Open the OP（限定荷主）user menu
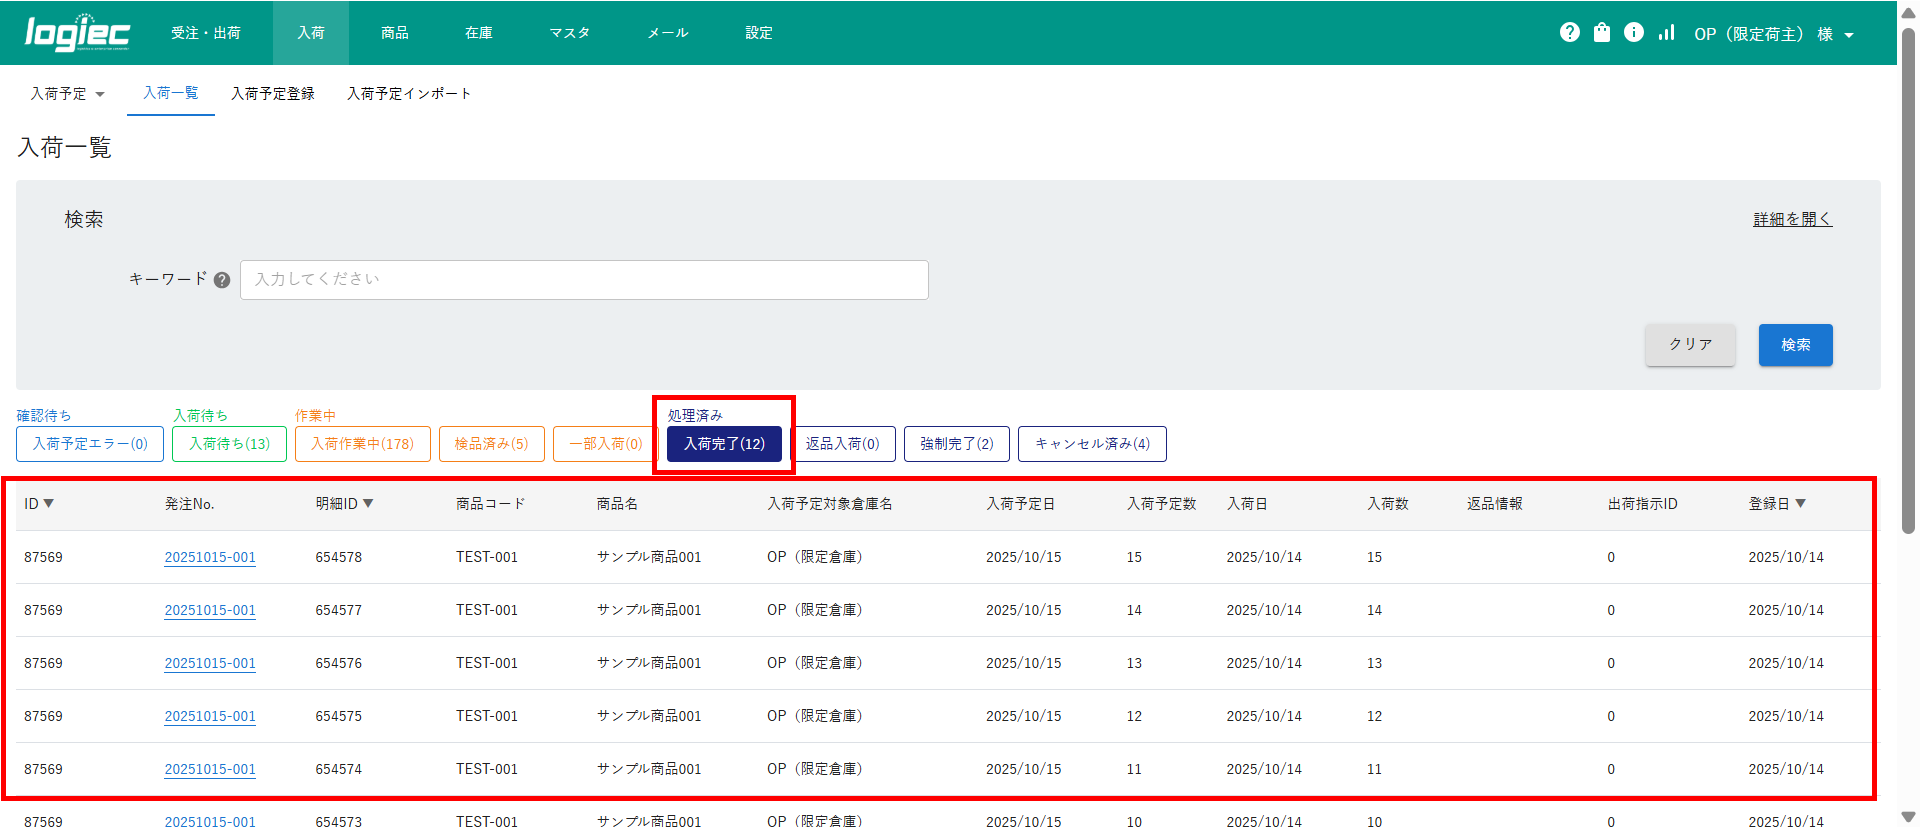Screen dimensions: 1920x827 click(x=1773, y=34)
